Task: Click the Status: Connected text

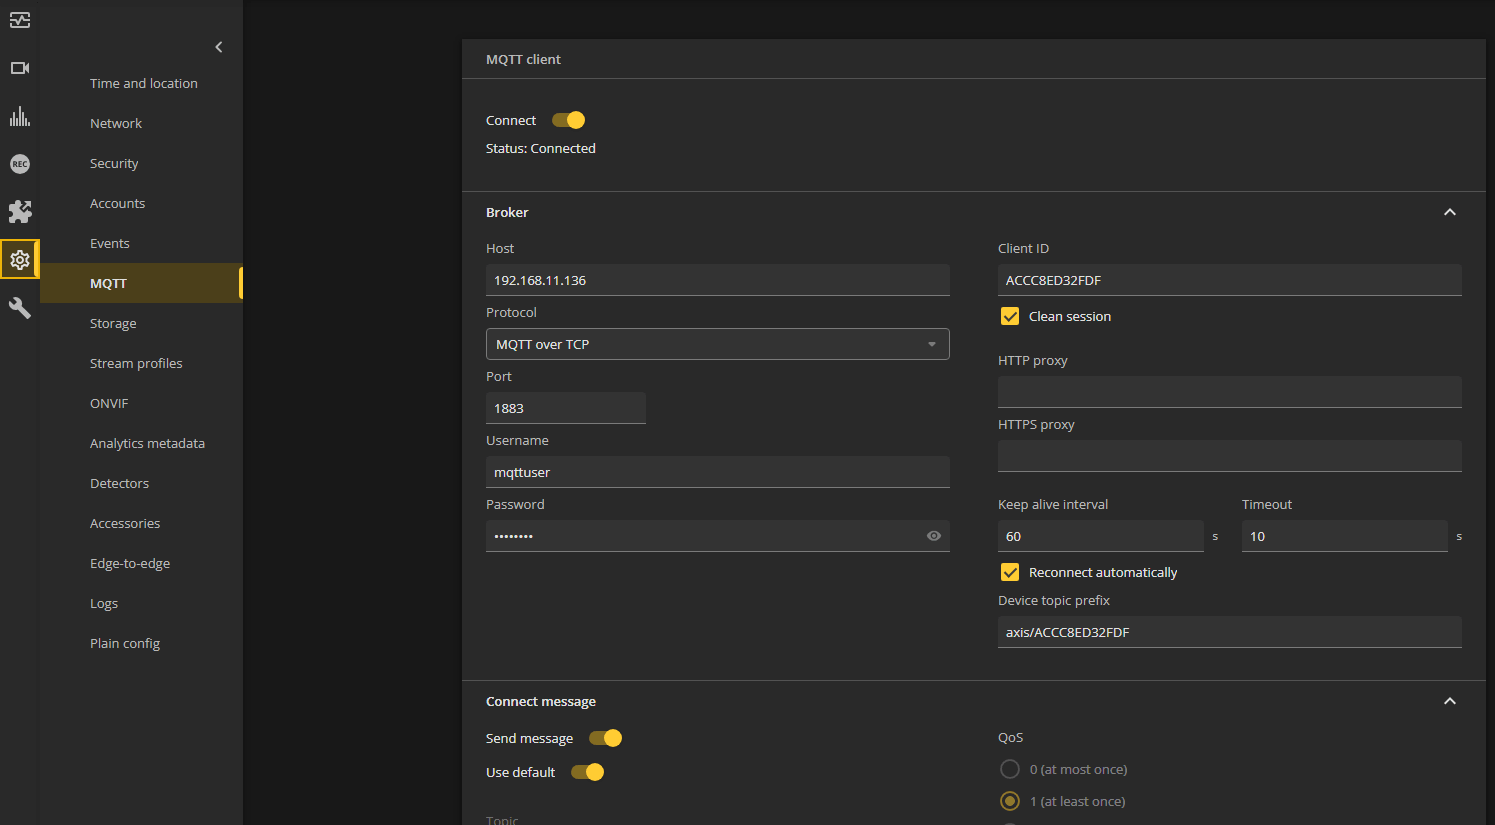Action: [x=541, y=148]
